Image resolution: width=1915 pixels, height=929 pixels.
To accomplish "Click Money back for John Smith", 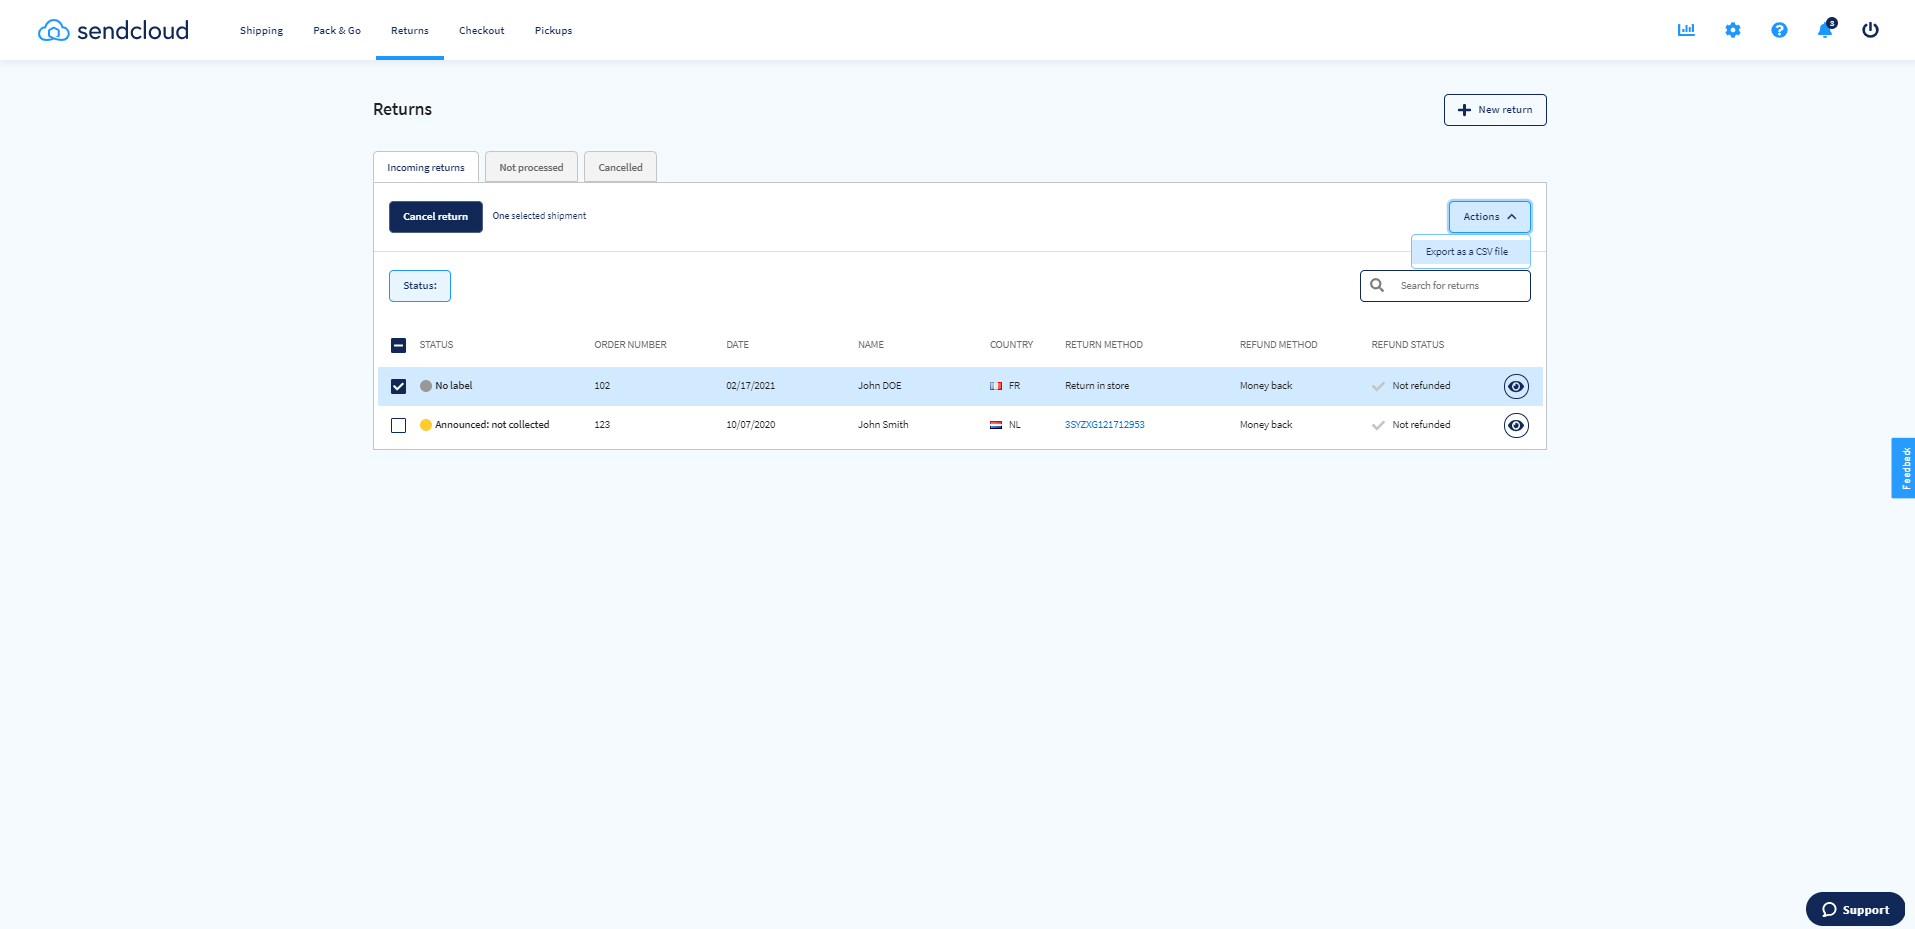I will pyautogui.click(x=1266, y=425).
